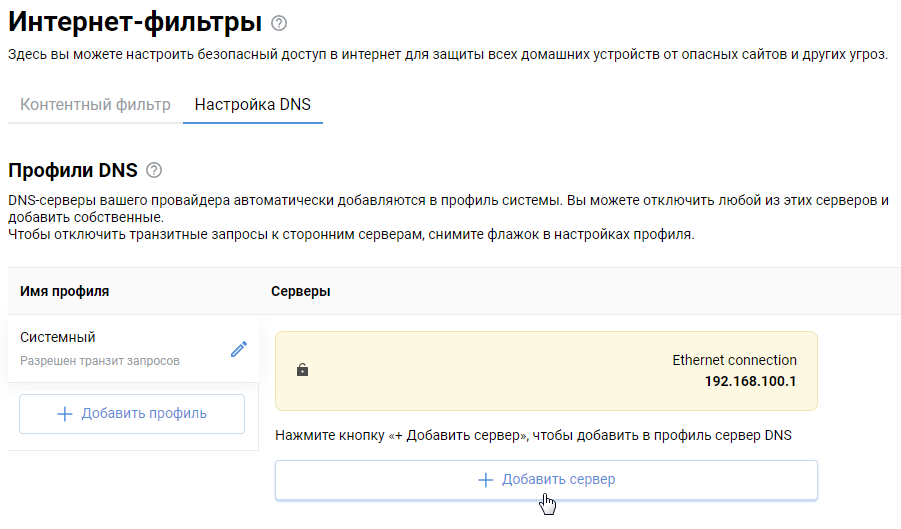901x529 pixels.
Task: Click the Серверы column header
Action: click(x=301, y=291)
